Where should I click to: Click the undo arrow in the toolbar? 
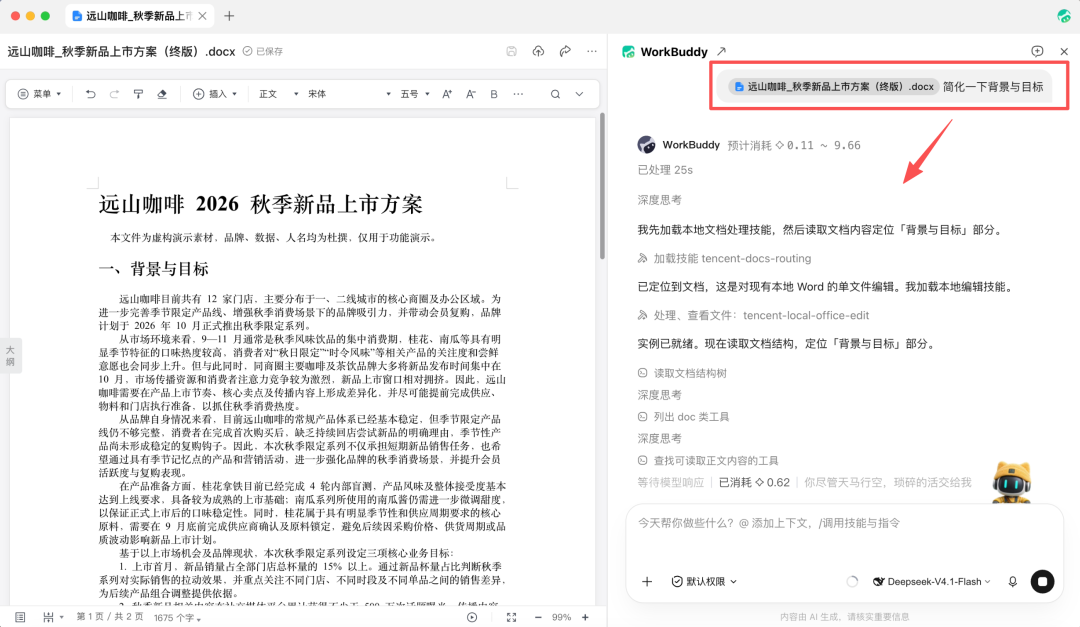[x=90, y=94]
